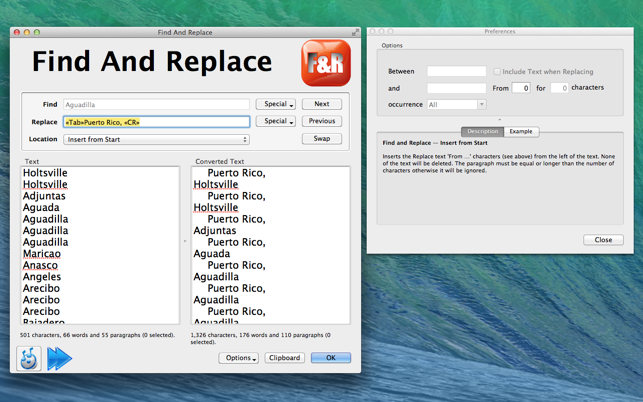This screenshot has height=402, width=643.
Task: Open the occurrence combo box set to All
Action: point(456,105)
